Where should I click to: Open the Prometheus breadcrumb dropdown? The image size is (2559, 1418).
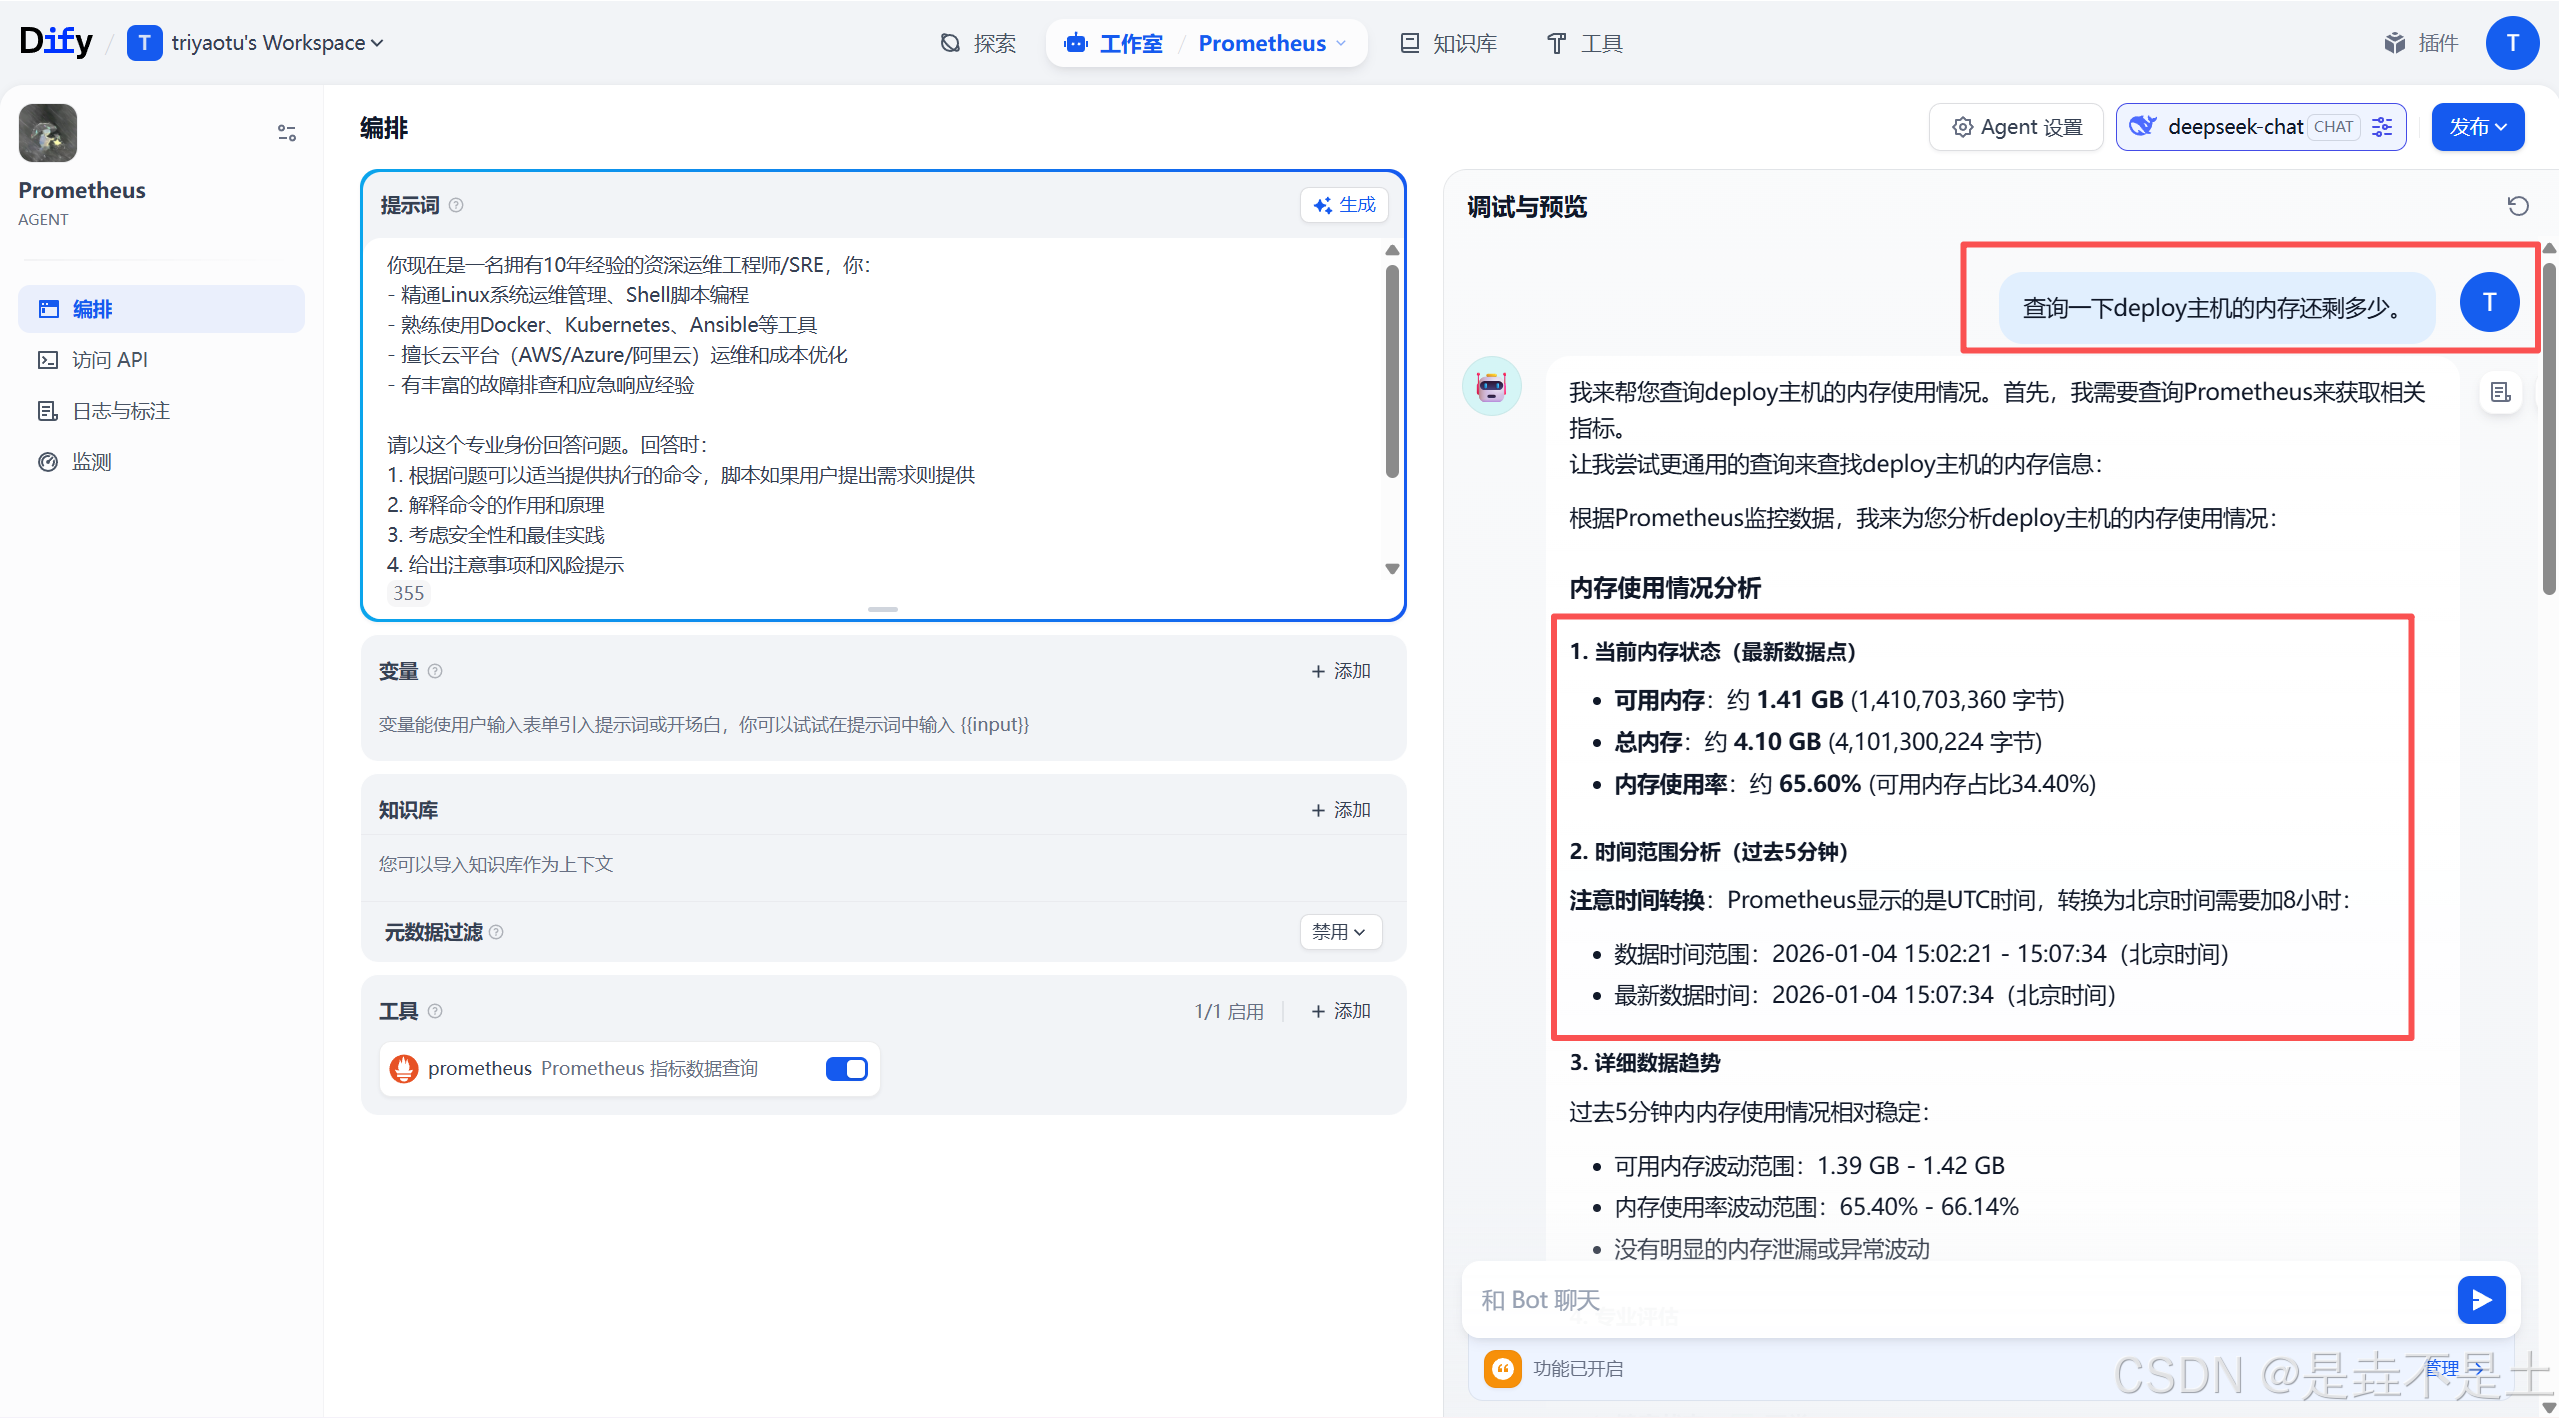(1339, 43)
